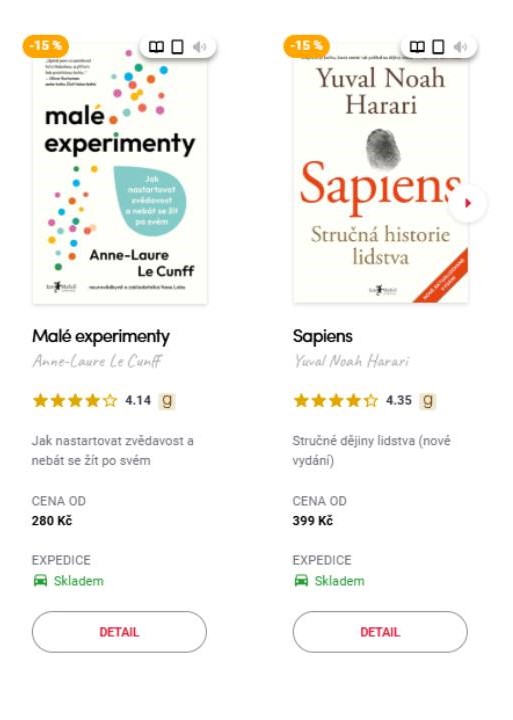Viewport: 513px width, 720px height.
Task: Advance carousel with the red arrow button
Action: pyautogui.click(x=468, y=203)
